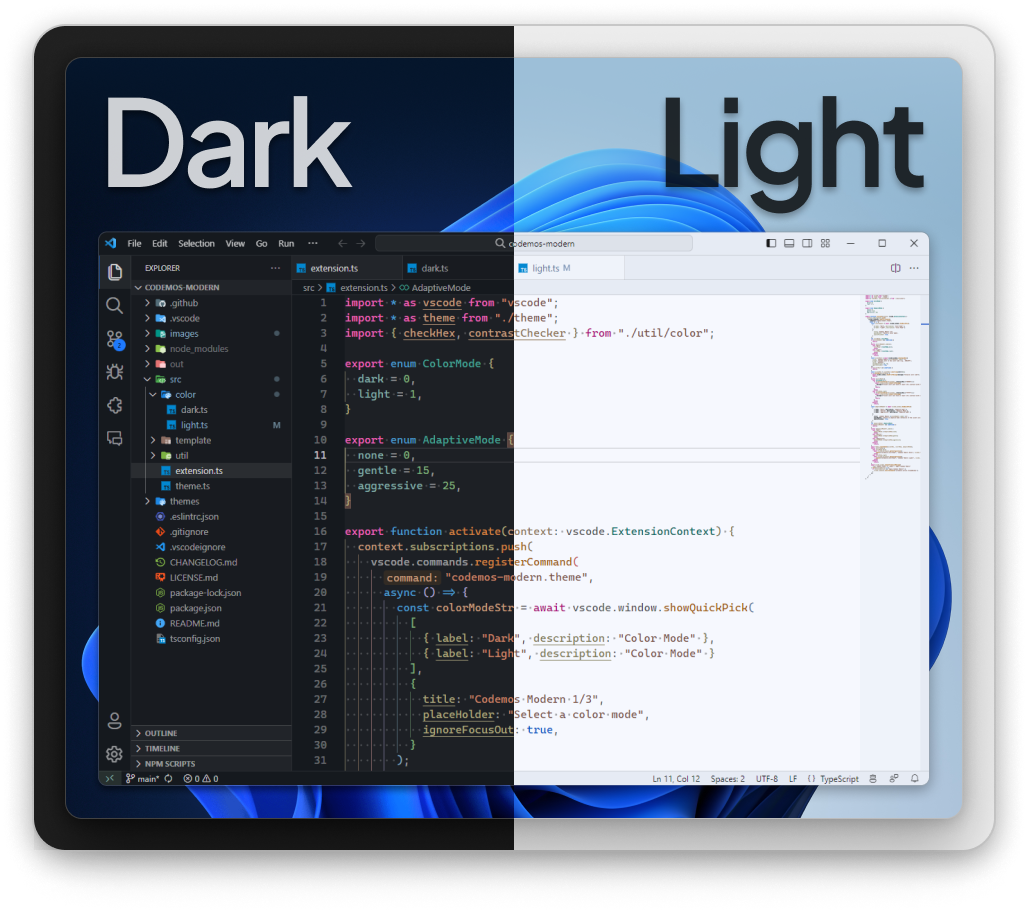The image size is (1028, 915).
Task: Open the Manage gear icon
Action: pyautogui.click(x=114, y=754)
